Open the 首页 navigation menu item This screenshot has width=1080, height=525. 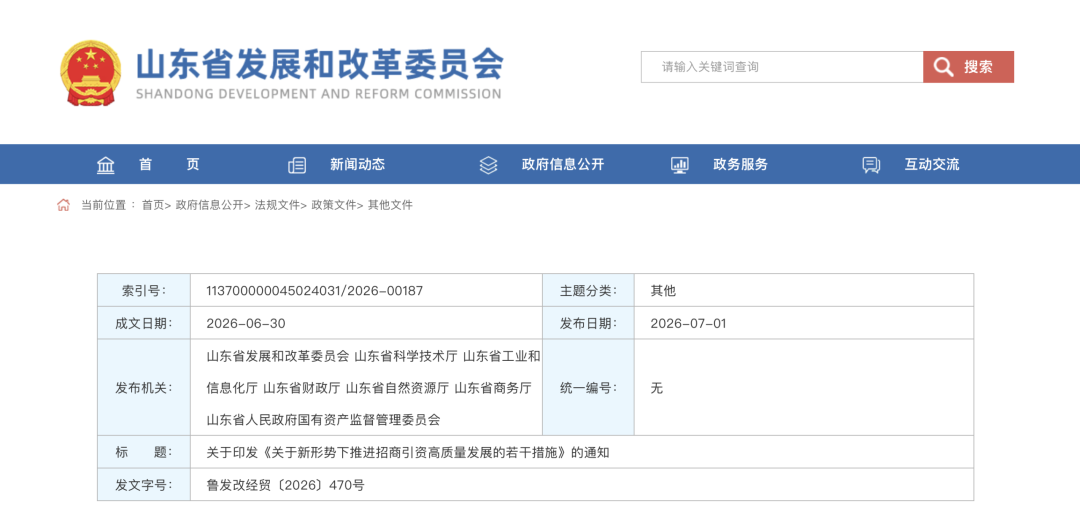[x=169, y=165]
